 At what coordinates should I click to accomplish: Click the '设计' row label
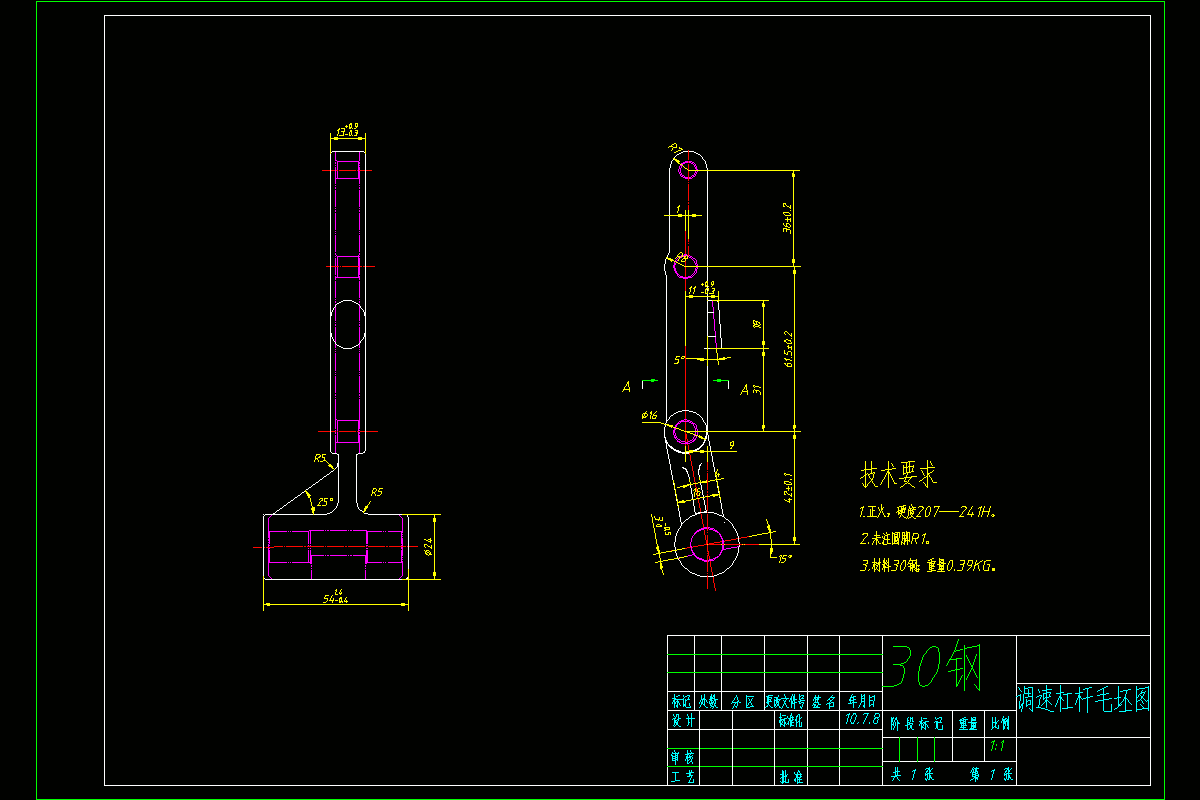(683, 720)
